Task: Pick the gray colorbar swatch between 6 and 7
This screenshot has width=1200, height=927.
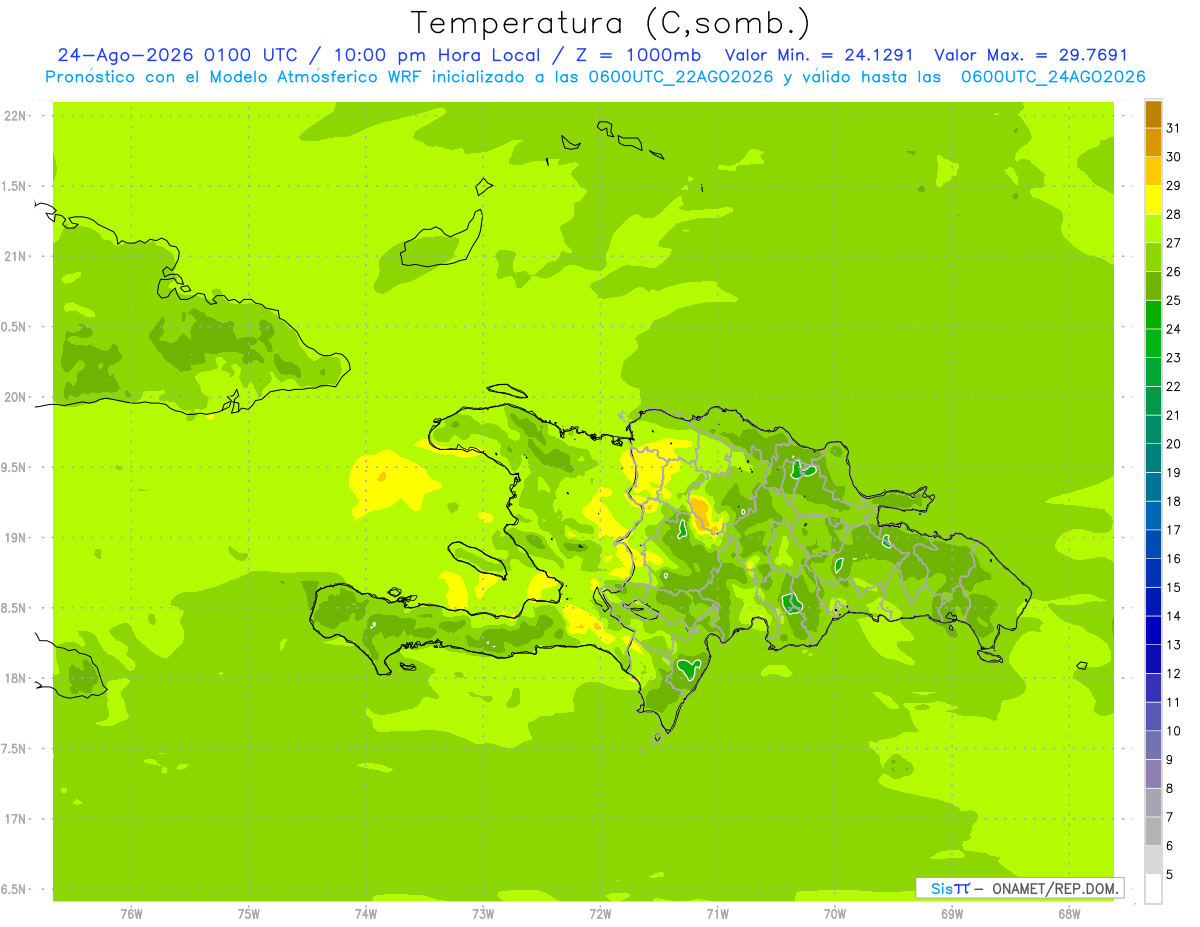Action: click(1153, 831)
